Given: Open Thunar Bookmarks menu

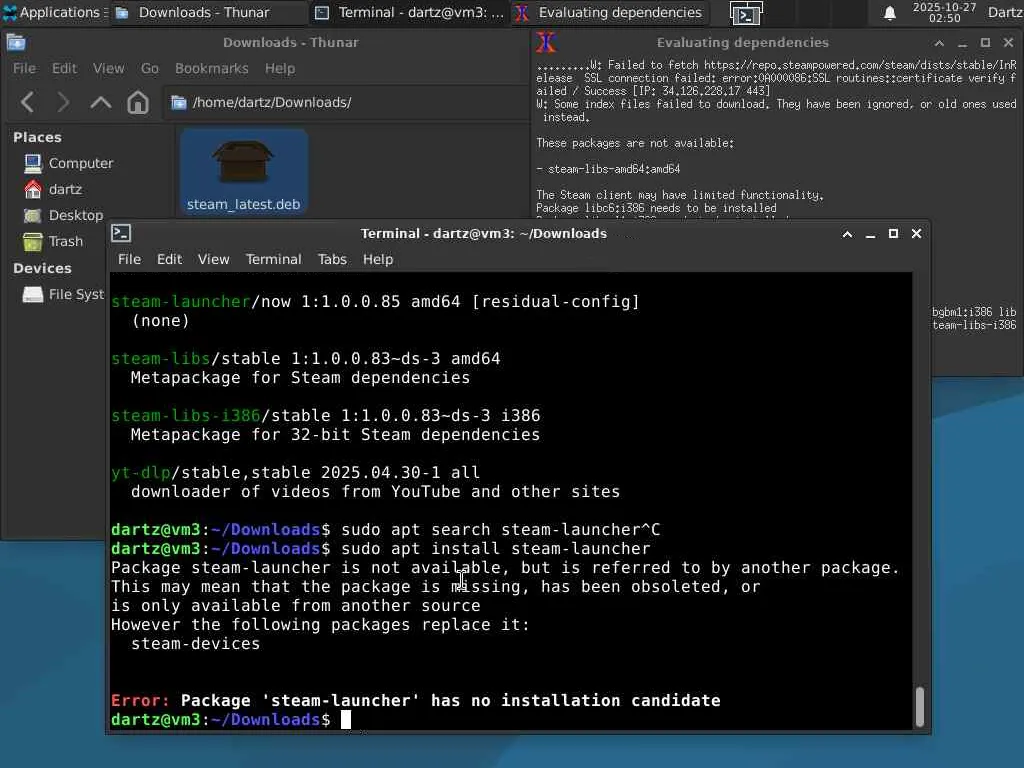Looking at the screenshot, I should [212, 69].
